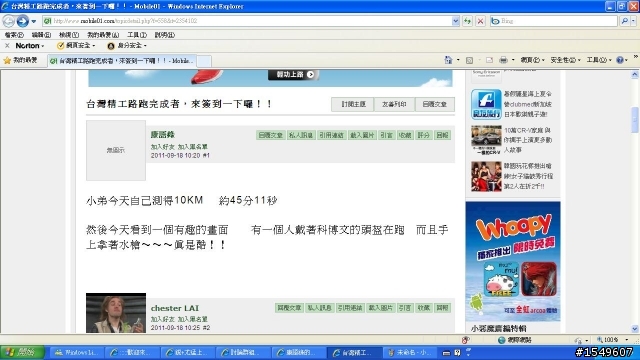Image resolution: width=640 pixels, height=360 pixels.
Task: Click the blue travel ad icon in sidebar
Action: [486, 104]
